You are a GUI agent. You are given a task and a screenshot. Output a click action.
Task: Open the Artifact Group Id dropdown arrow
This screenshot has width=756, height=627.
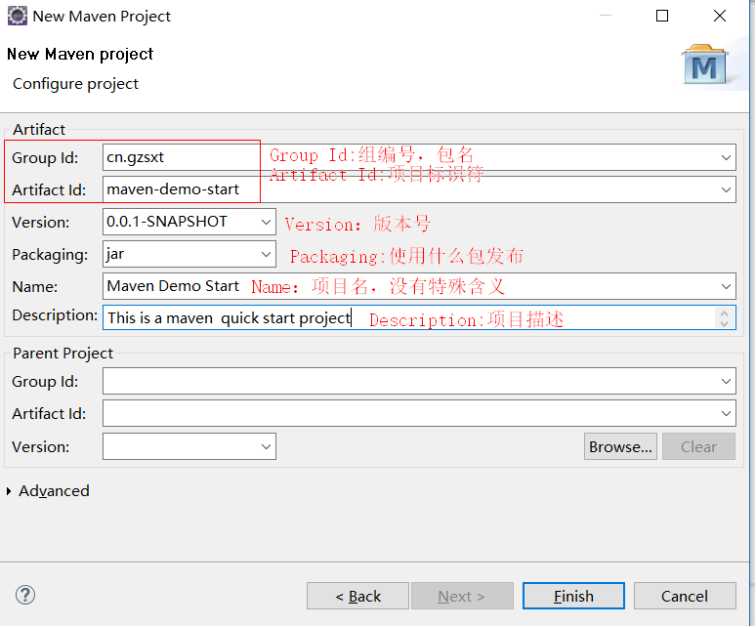click(x=726, y=158)
